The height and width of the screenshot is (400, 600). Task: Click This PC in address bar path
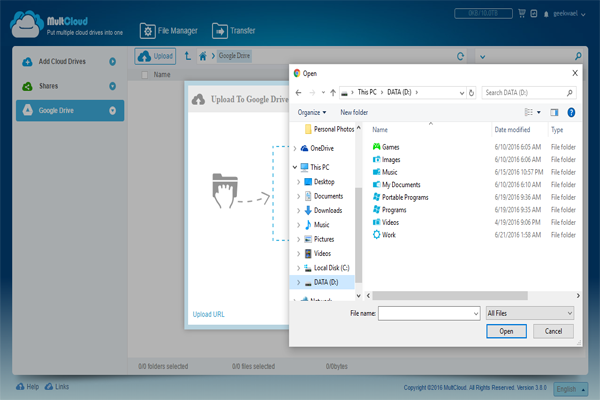tap(367, 92)
